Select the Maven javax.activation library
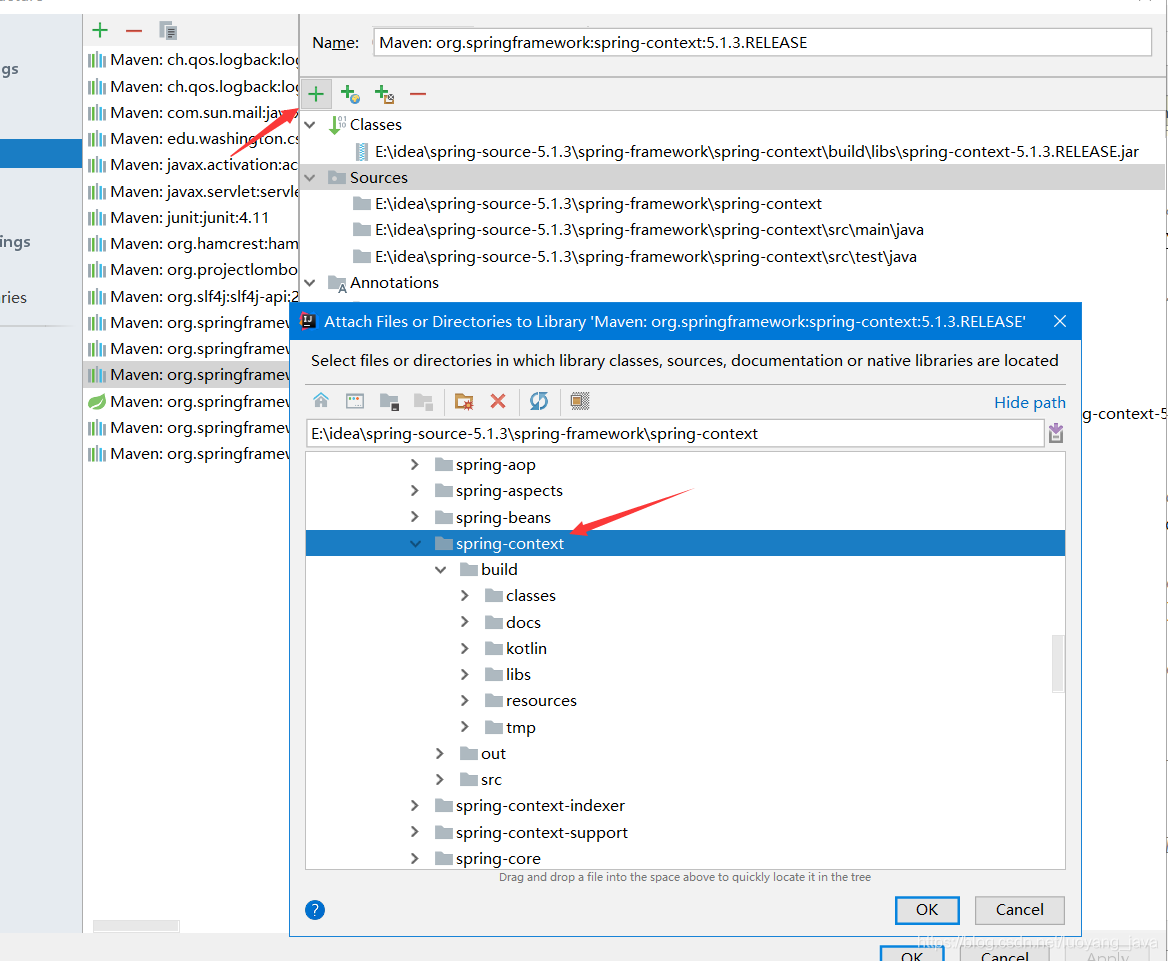The image size is (1168, 961). pyautogui.click(x=192, y=165)
